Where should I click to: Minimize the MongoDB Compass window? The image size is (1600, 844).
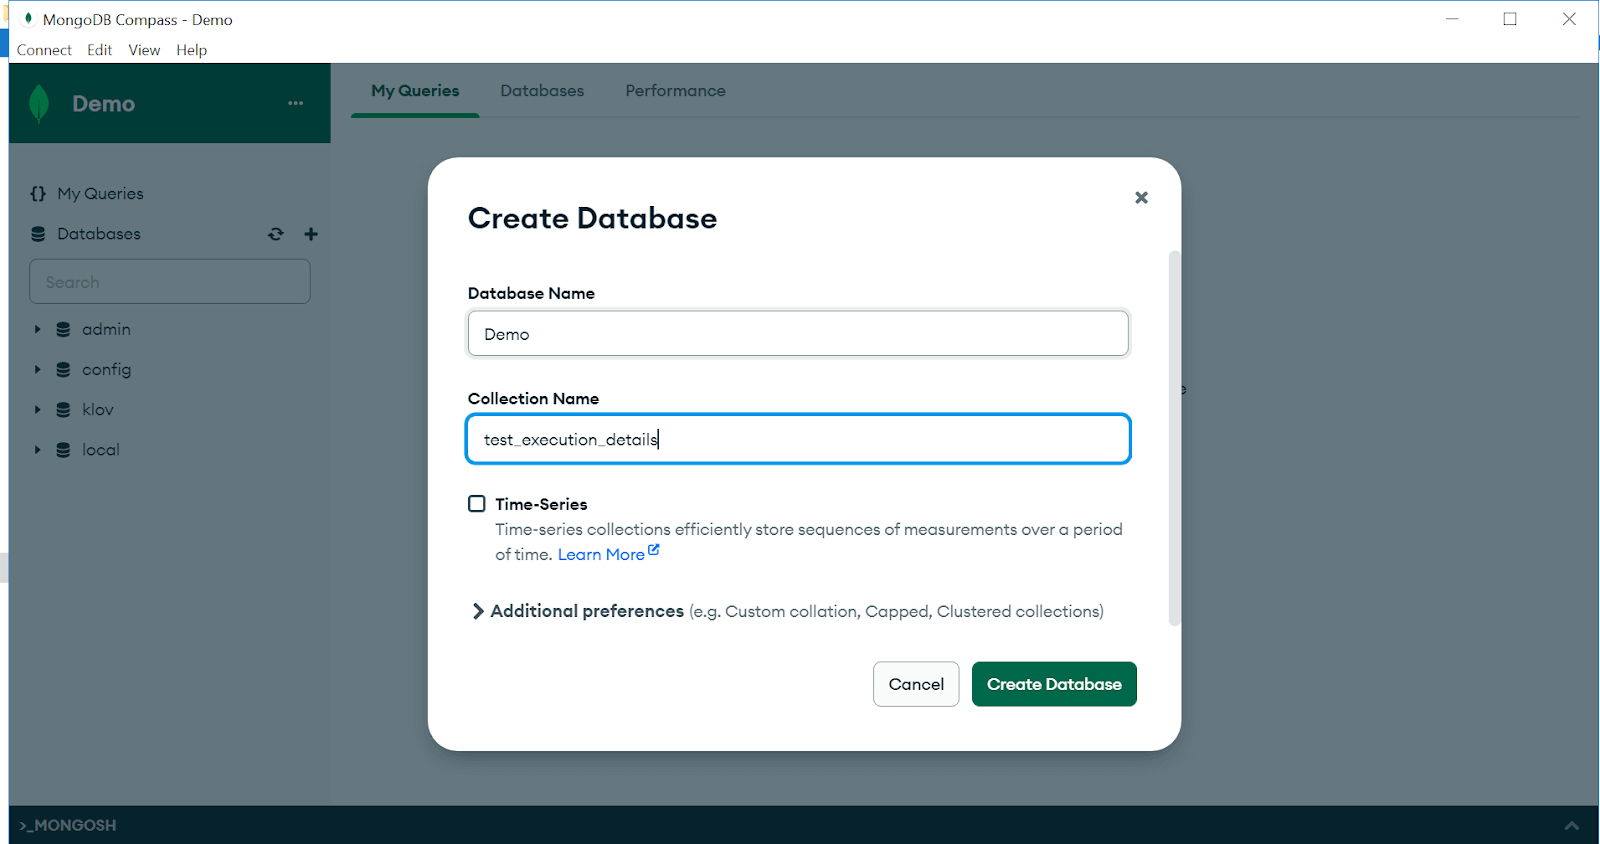[1452, 19]
